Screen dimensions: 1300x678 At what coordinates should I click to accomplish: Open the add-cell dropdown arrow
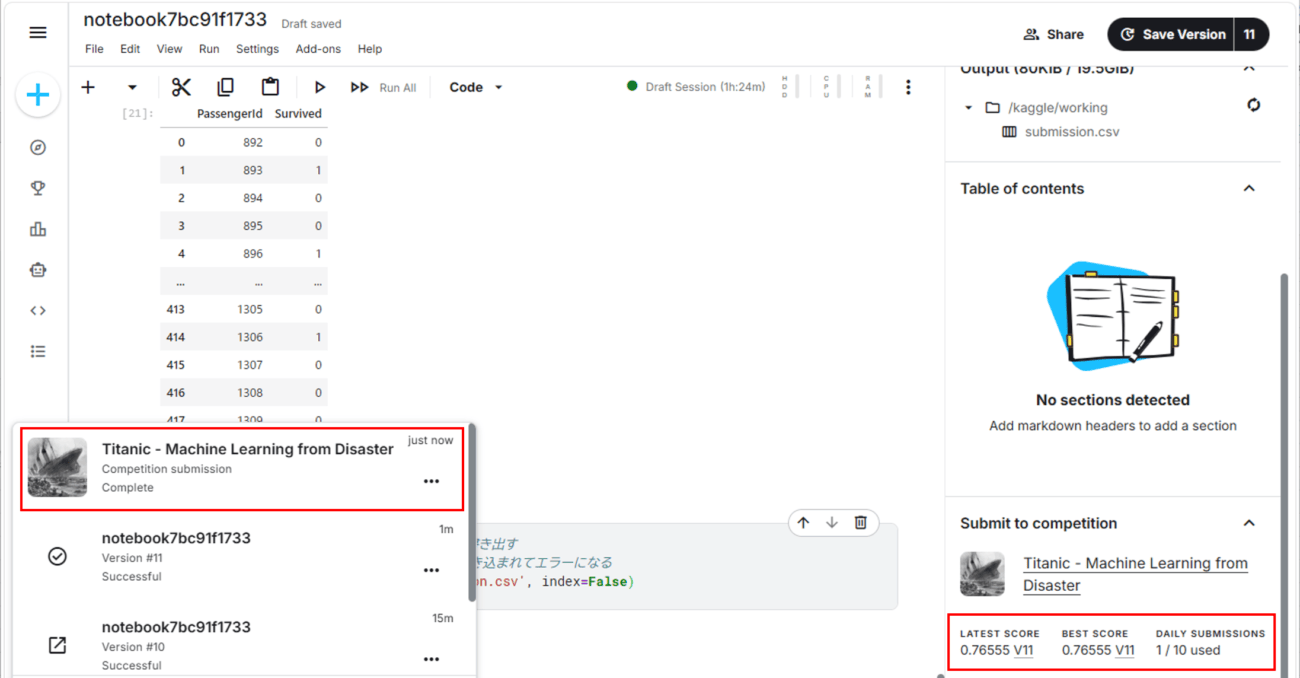[x=132, y=87]
